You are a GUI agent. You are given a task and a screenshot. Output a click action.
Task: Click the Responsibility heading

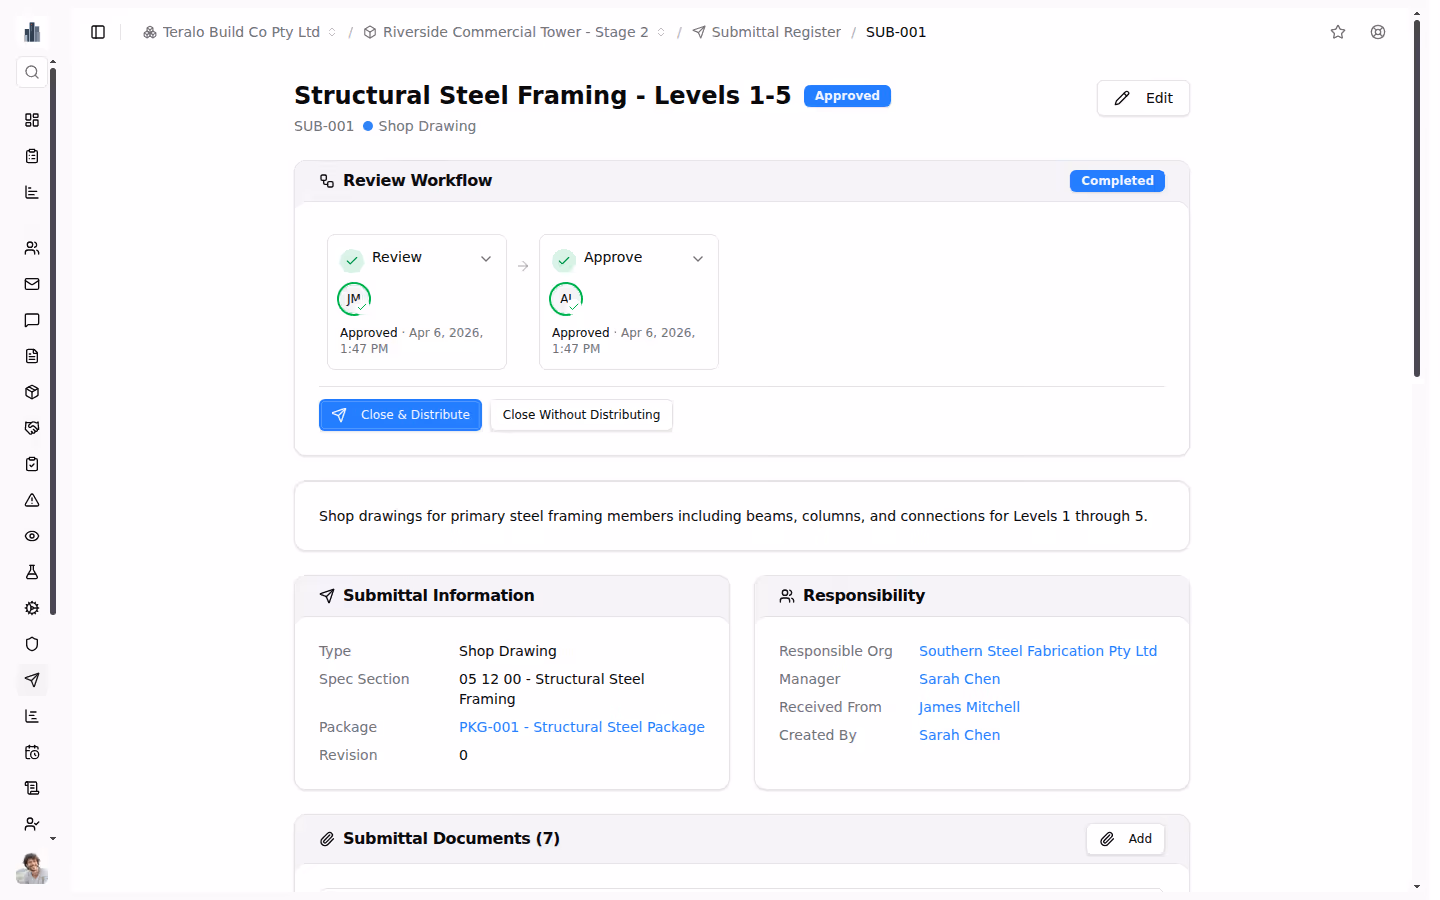(864, 596)
